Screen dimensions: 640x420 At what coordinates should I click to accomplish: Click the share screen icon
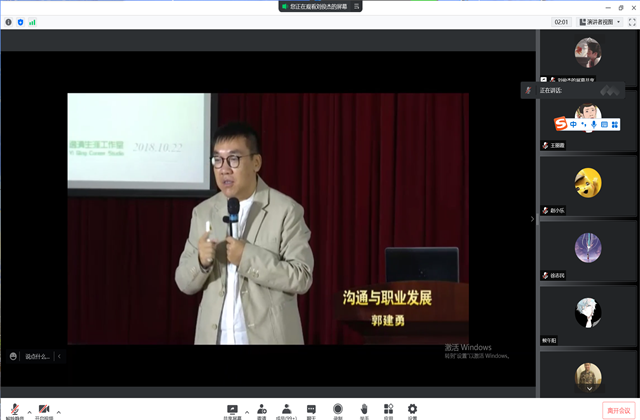(x=233, y=408)
